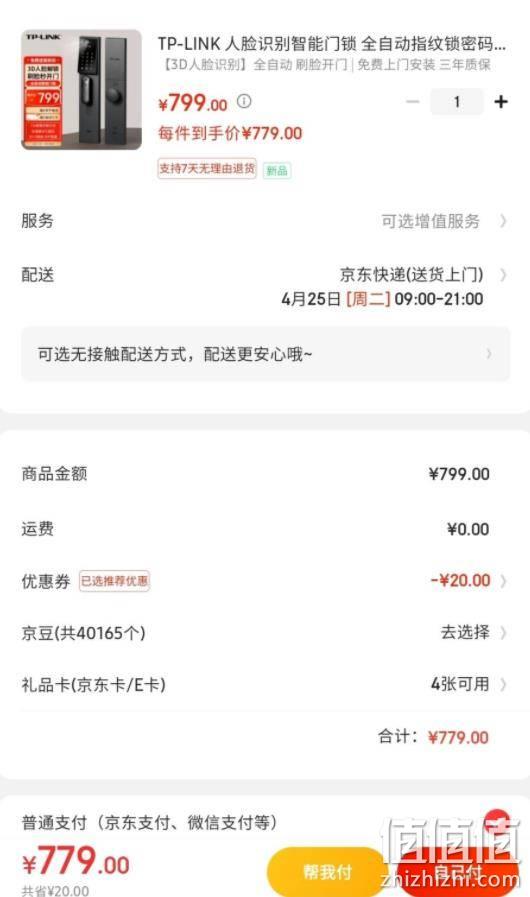The height and width of the screenshot is (897, 530).
Task: Tap the 支持7天无理由退货 tag
Action: pyautogui.click(x=207, y=169)
